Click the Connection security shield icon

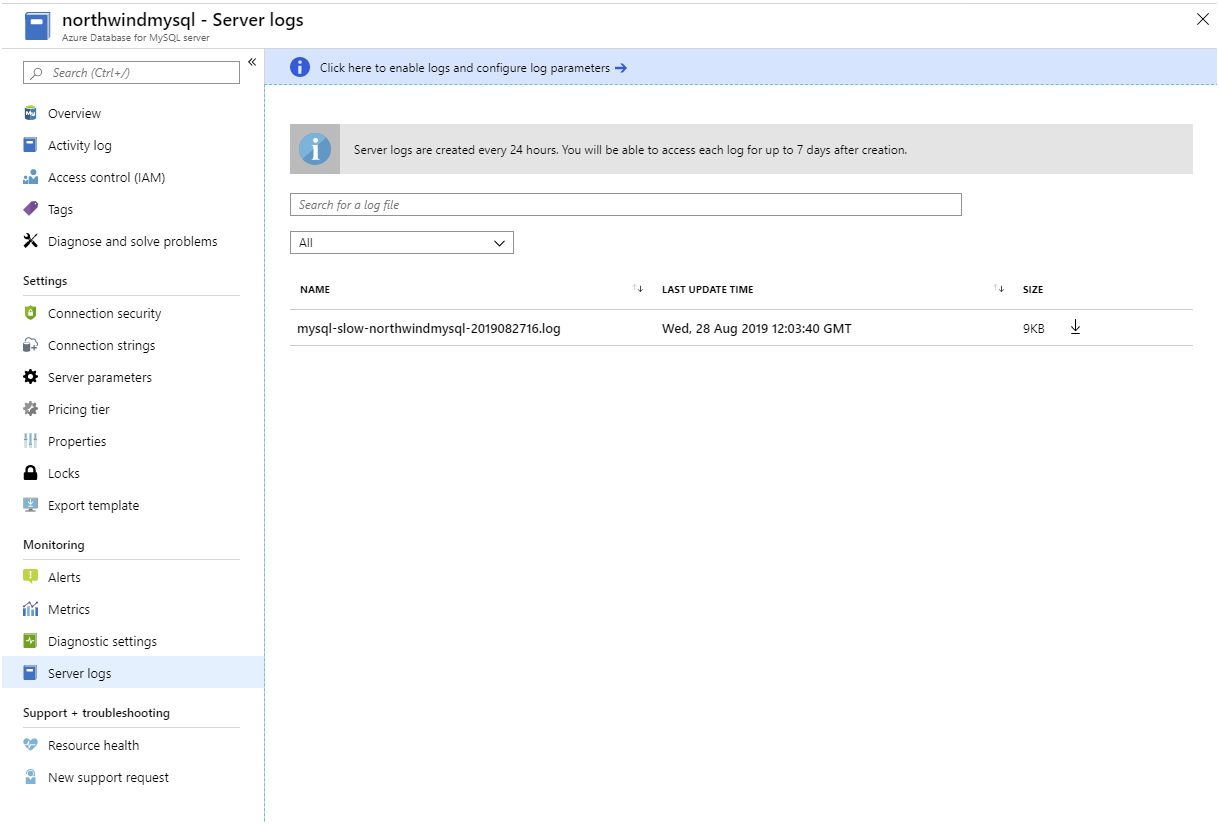[x=30, y=313]
